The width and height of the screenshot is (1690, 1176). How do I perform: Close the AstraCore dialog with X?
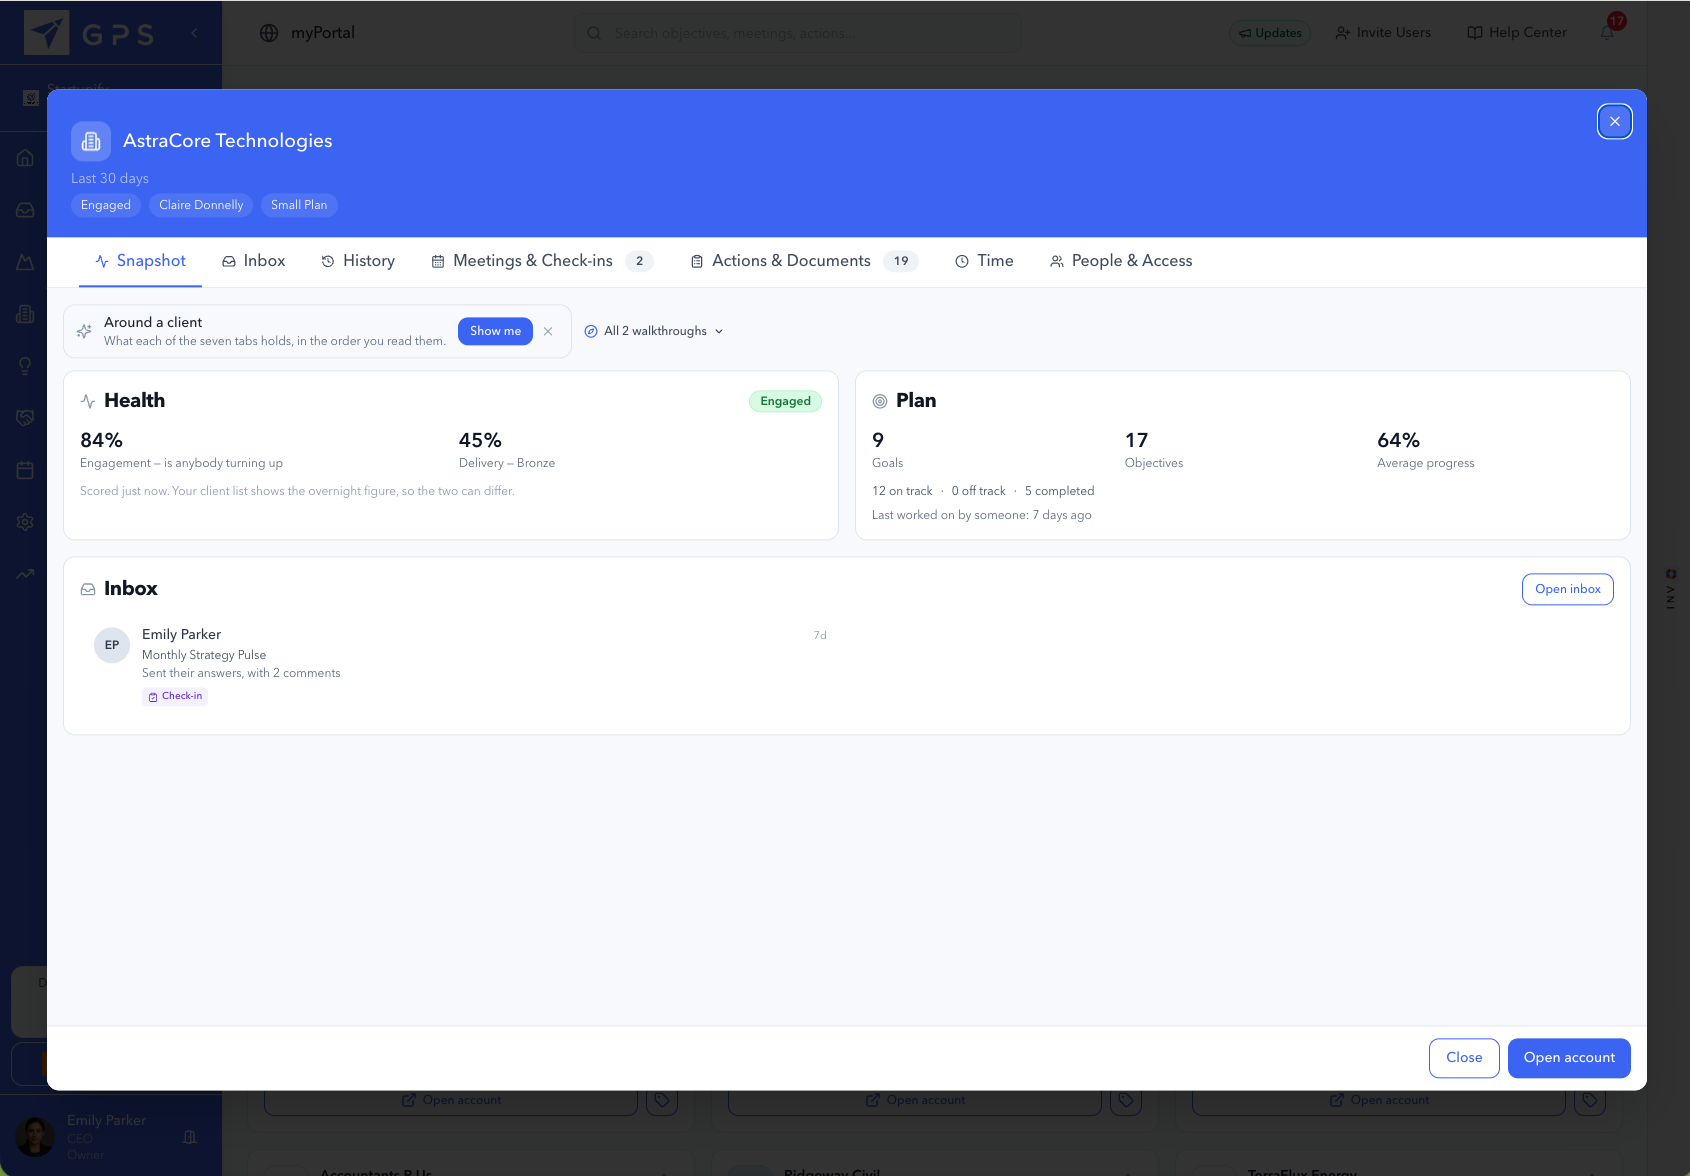point(1614,121)
